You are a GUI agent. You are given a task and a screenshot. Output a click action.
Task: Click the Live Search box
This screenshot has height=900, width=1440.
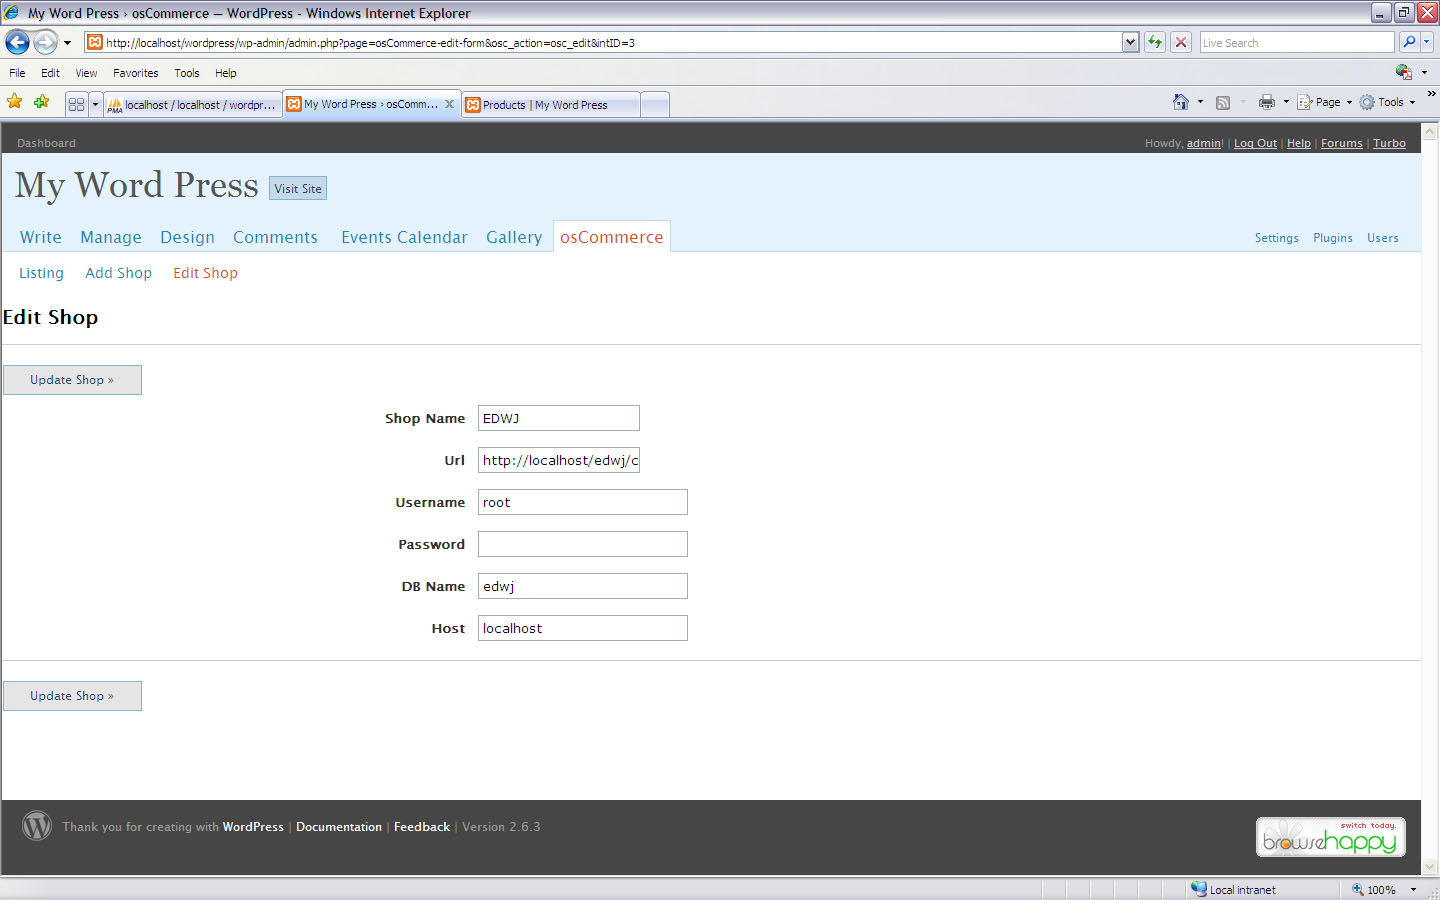(1296, 42)
